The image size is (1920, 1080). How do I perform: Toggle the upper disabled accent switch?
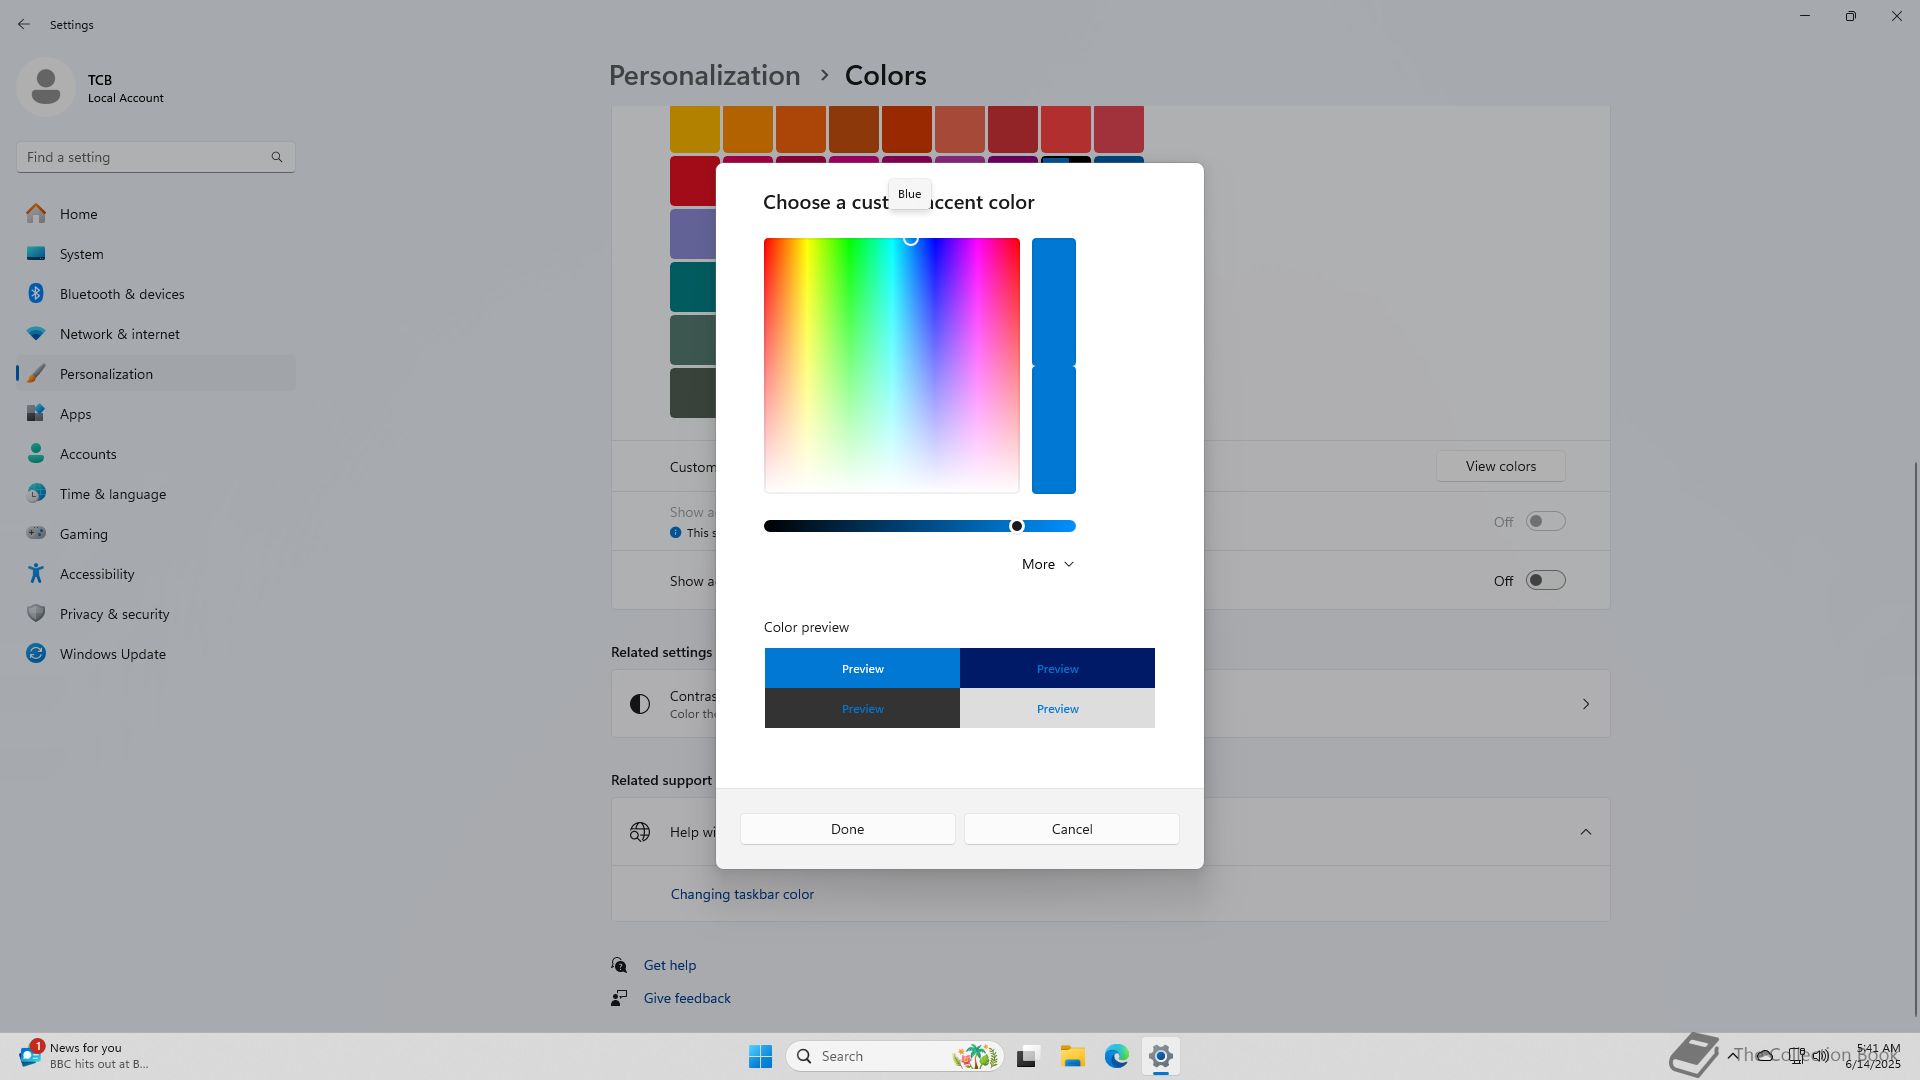click(1545, 522)
